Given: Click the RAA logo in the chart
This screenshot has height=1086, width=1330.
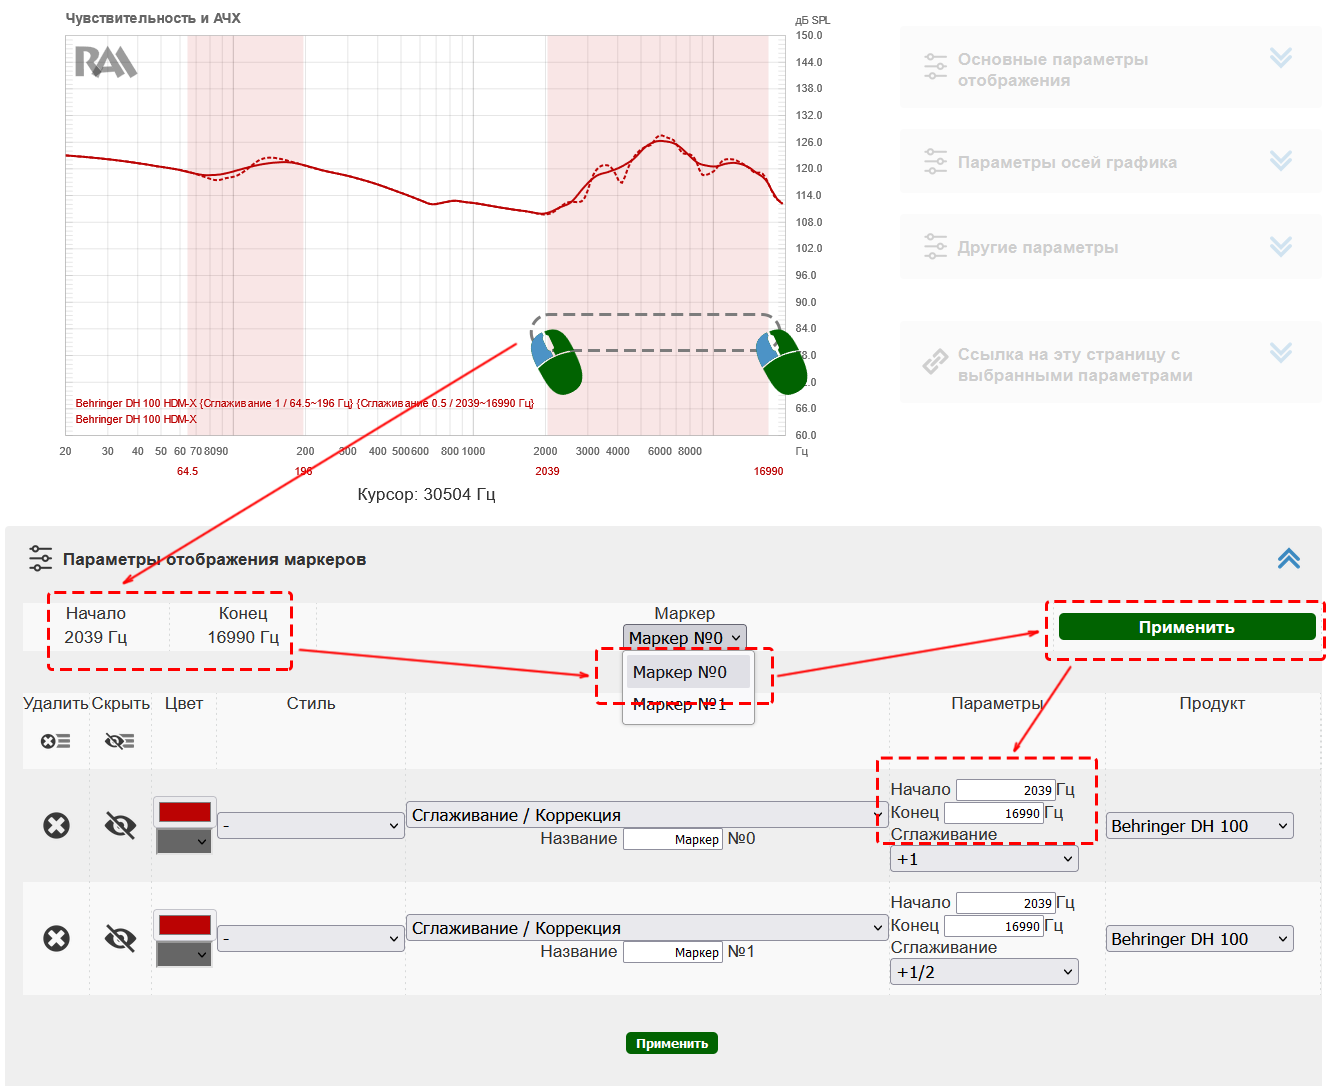Looking at the screenshot, I should click(x=106, y=62).
